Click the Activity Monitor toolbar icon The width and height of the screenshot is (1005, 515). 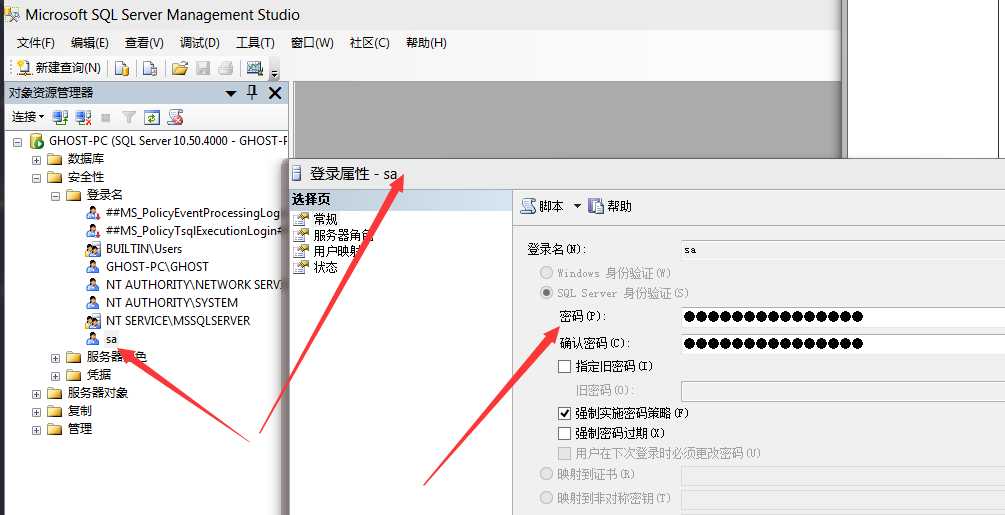(254, 68)
